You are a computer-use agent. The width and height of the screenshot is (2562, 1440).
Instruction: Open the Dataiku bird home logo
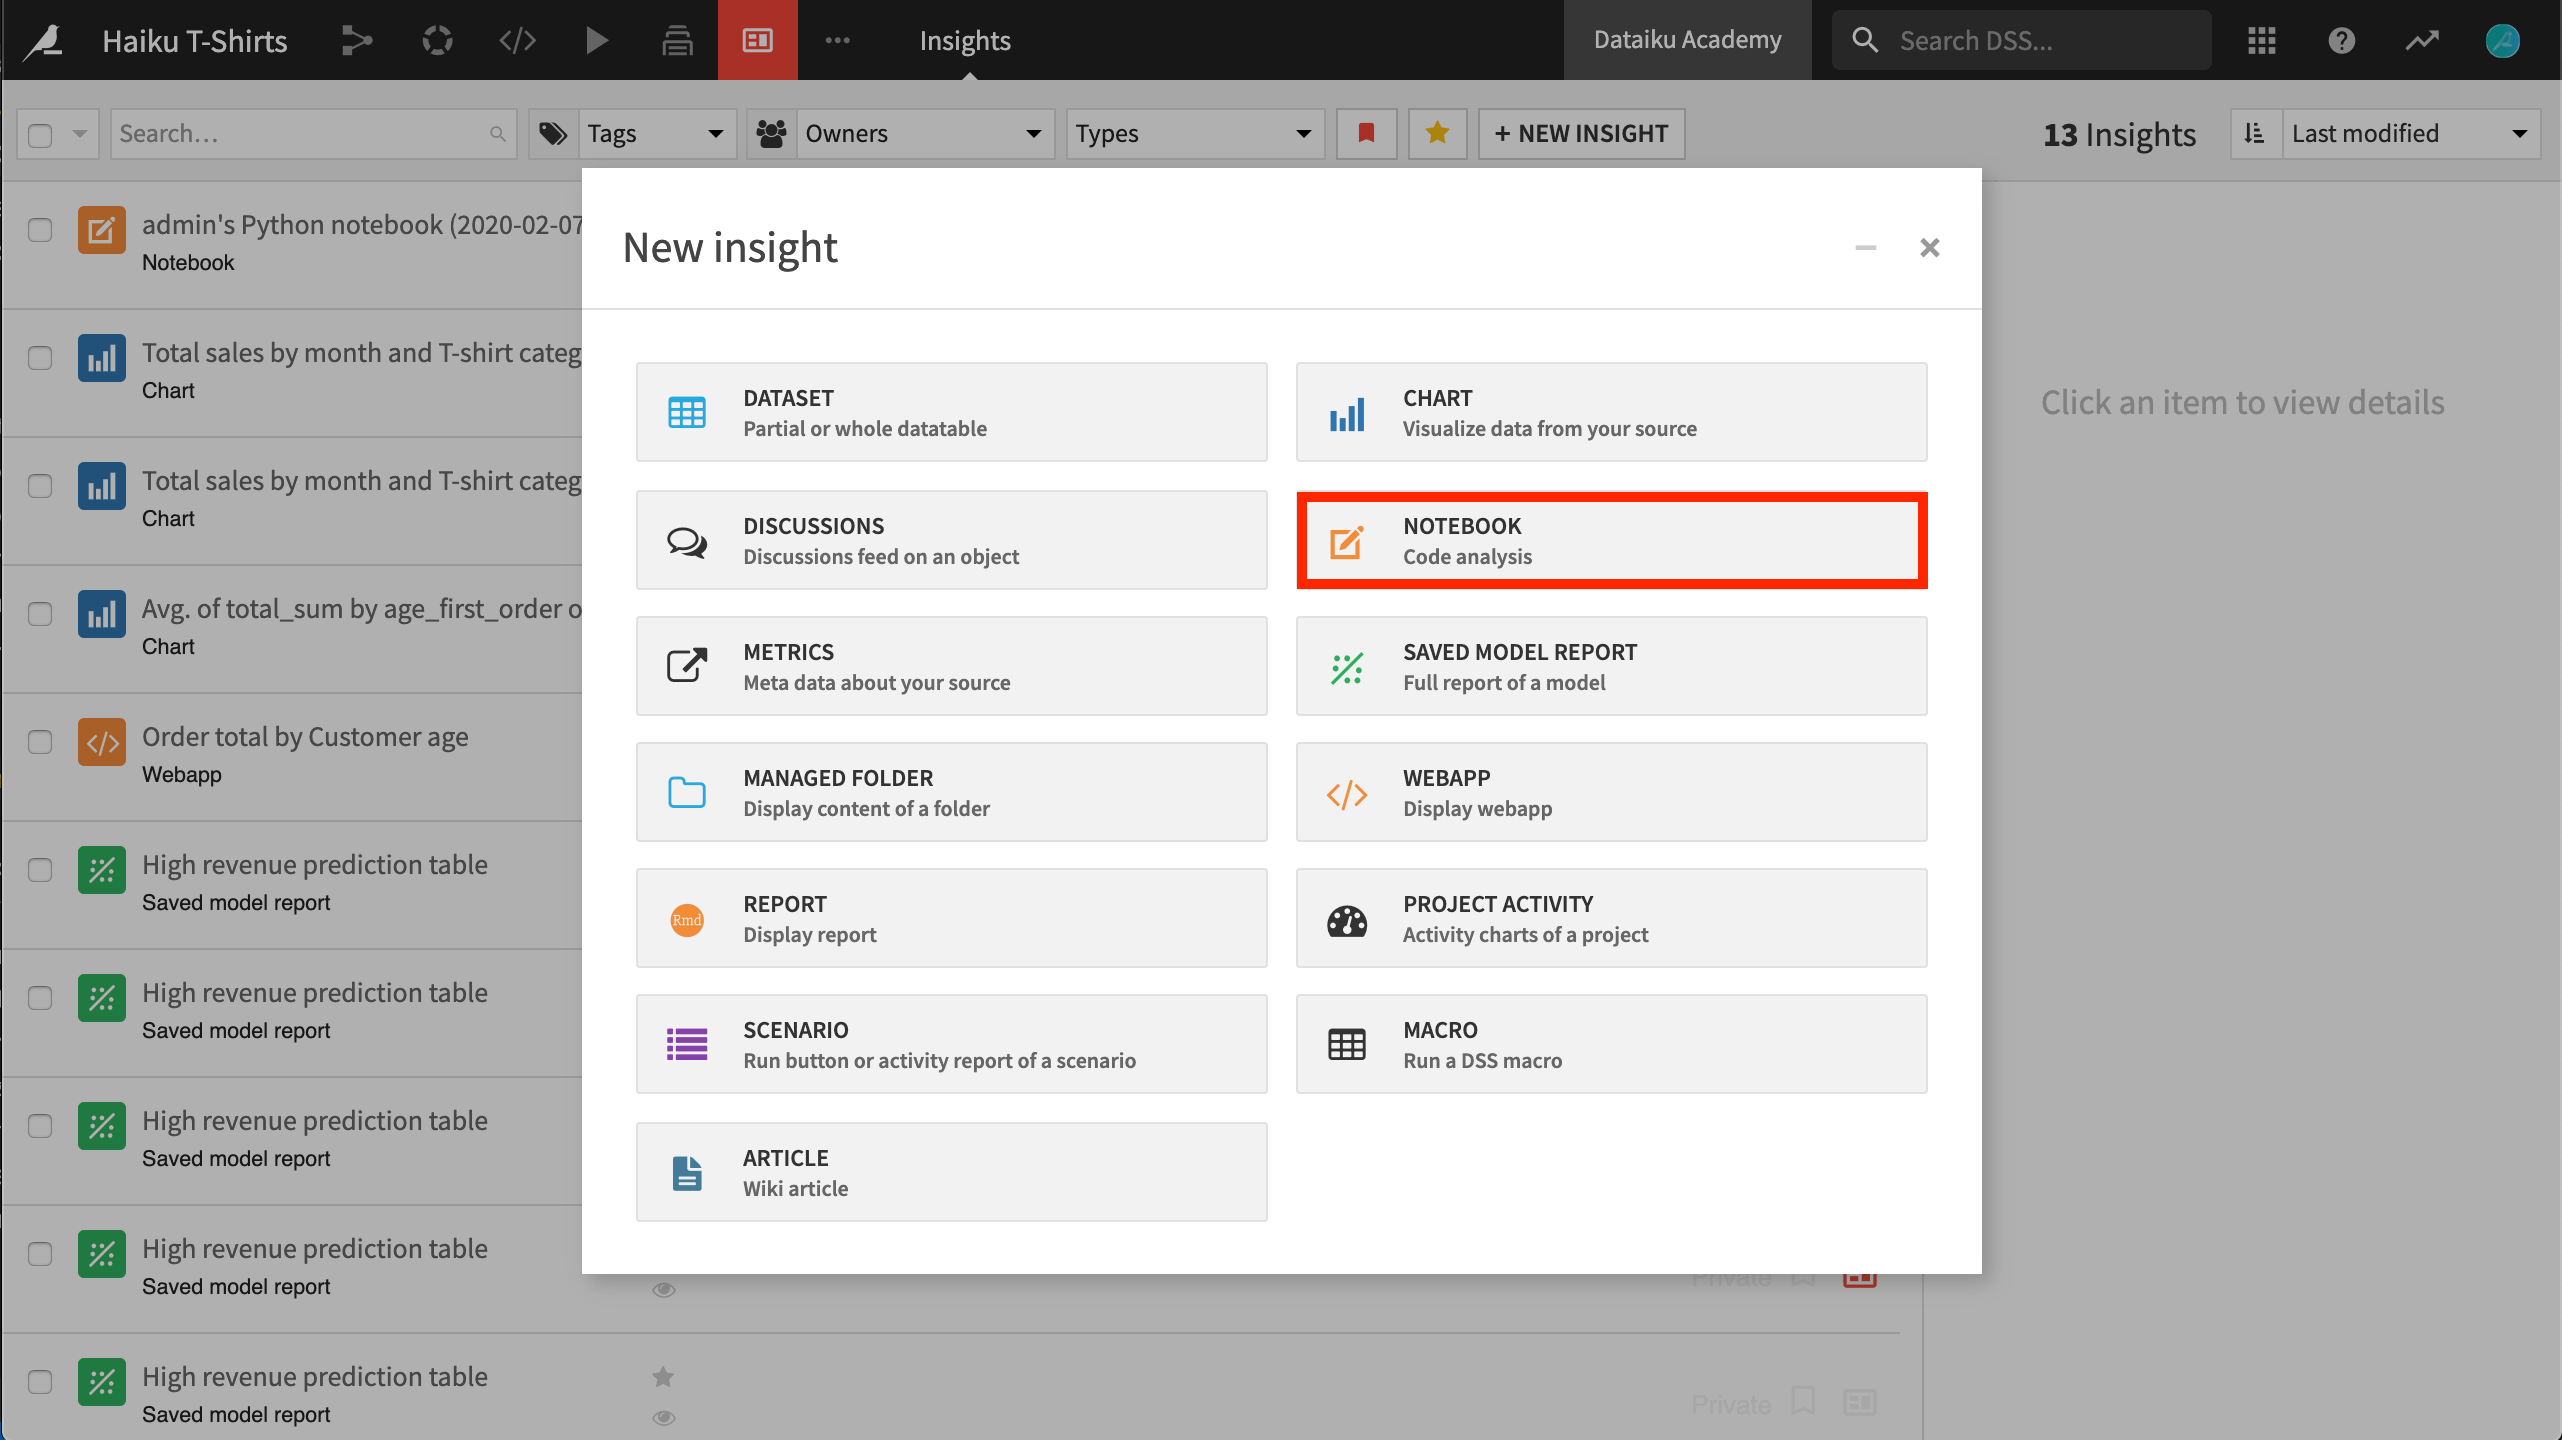(x=44, y=41)
